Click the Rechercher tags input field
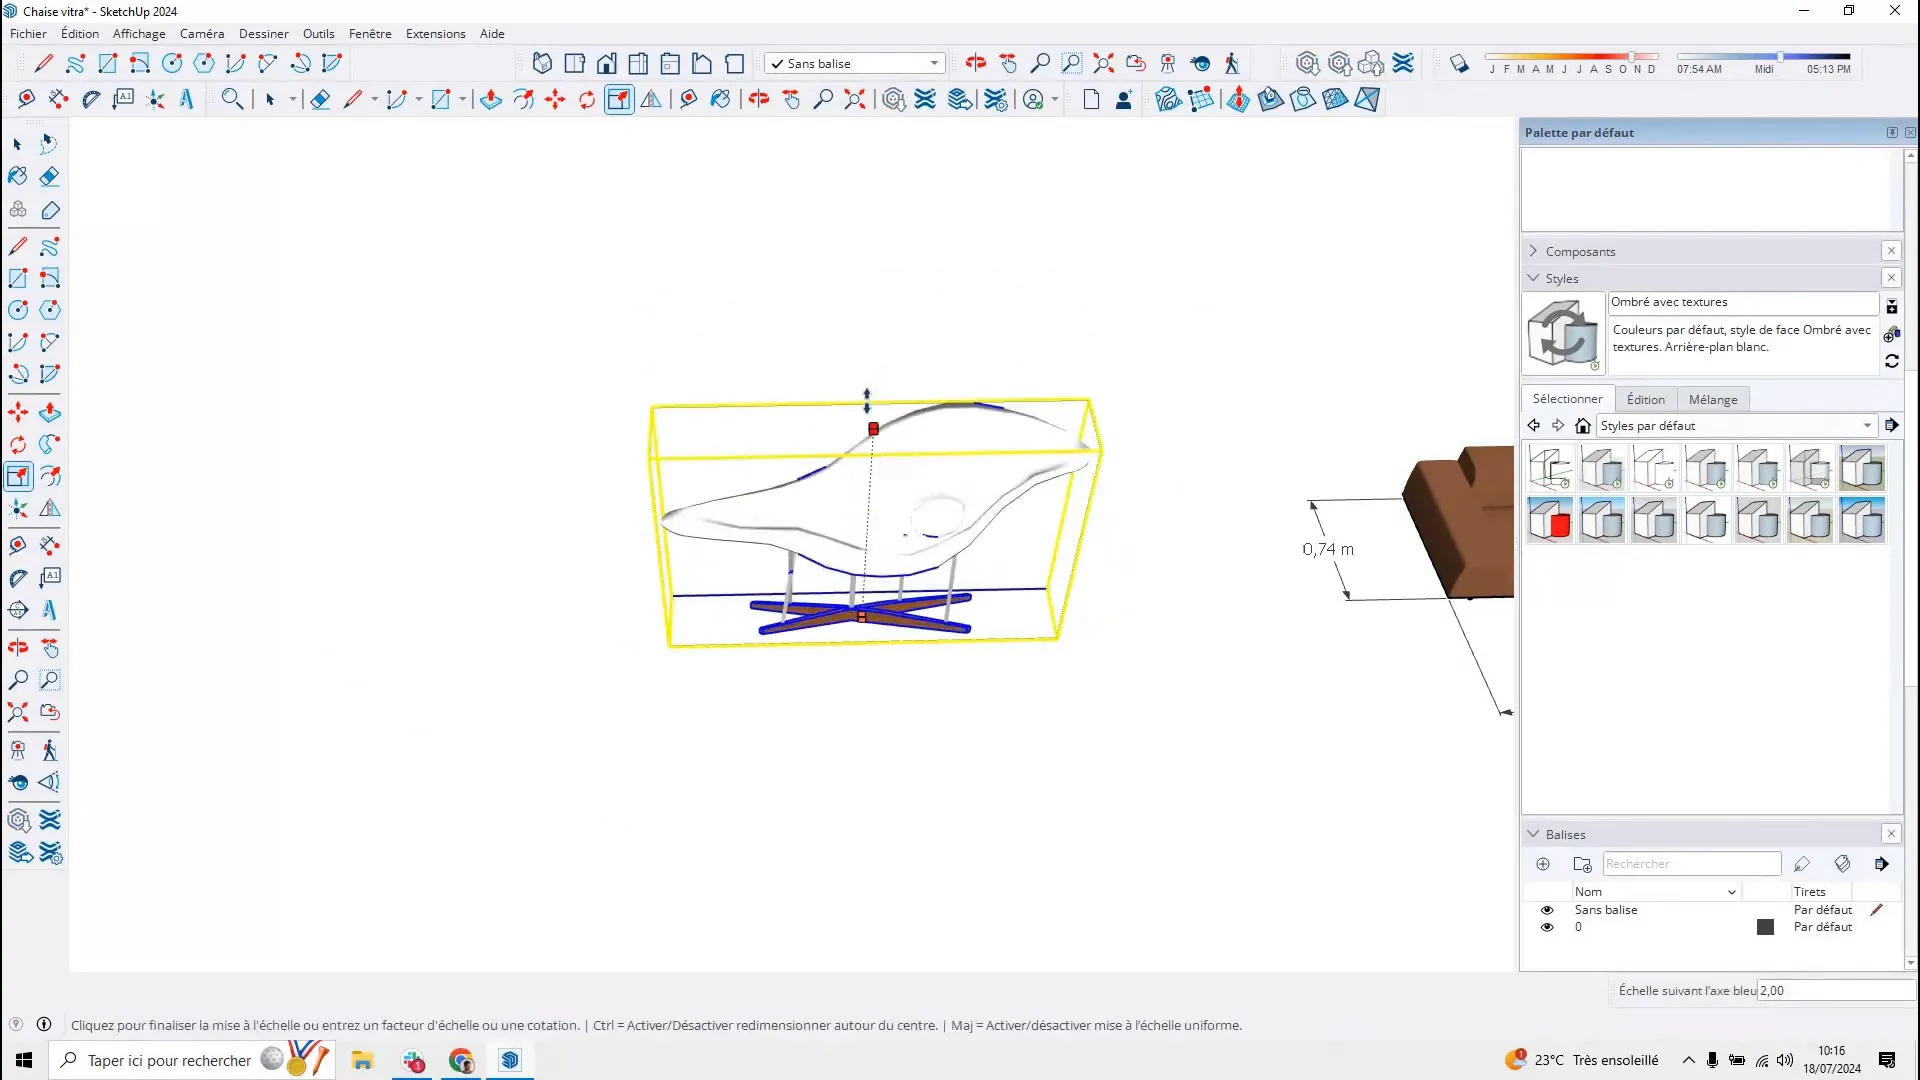 tap(1692, 864)
